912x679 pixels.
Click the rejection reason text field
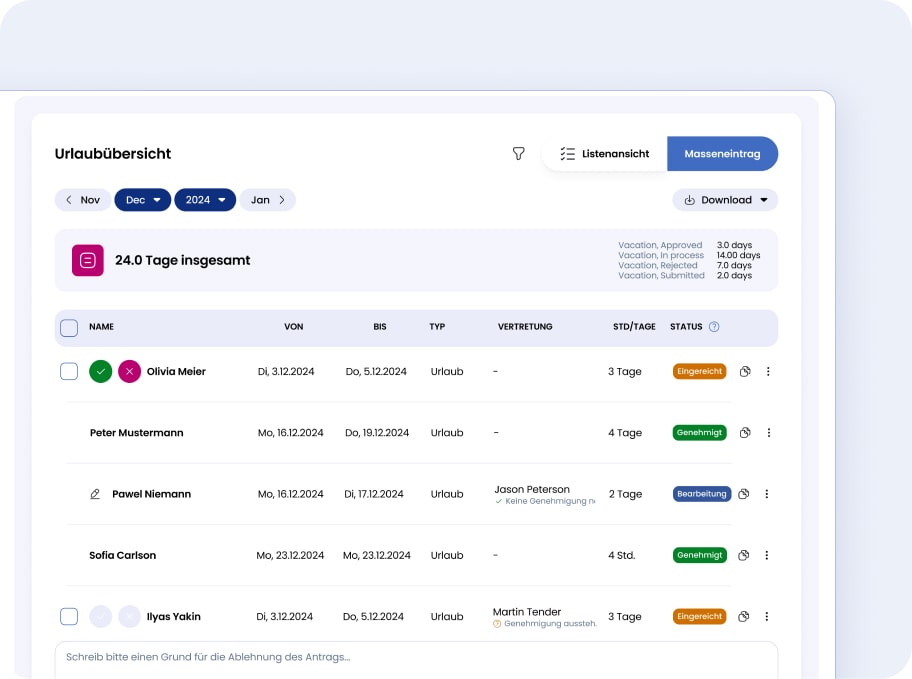click(x=416, y=657)
